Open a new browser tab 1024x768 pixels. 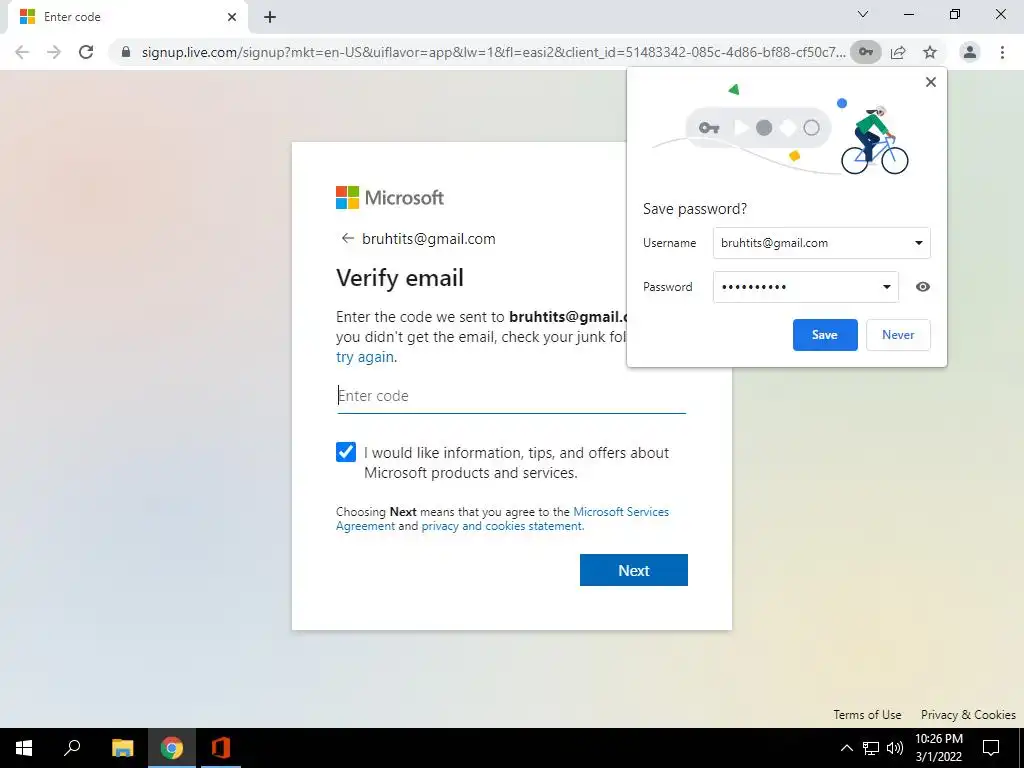coord(270,17)
